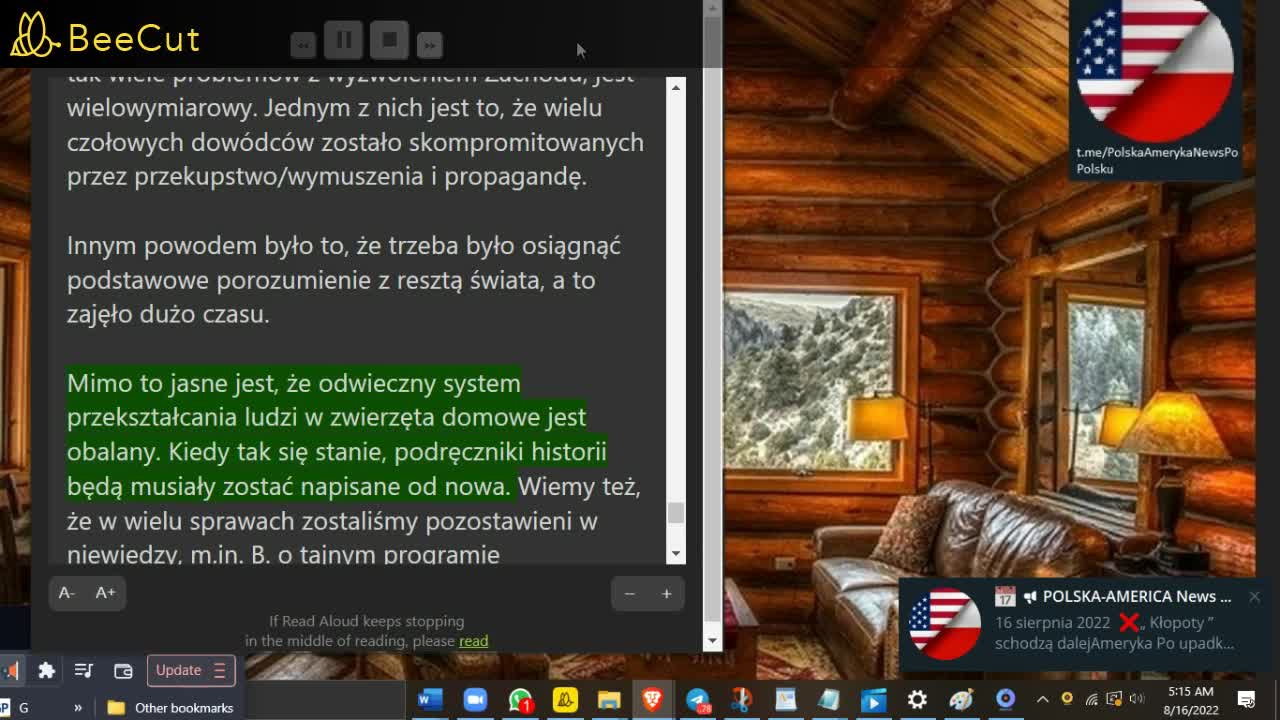Image resolution: width=1280 pixels, height=720 pixels.
Task: Open Movies & TV app in taskbar
Action: click(873, 700)
